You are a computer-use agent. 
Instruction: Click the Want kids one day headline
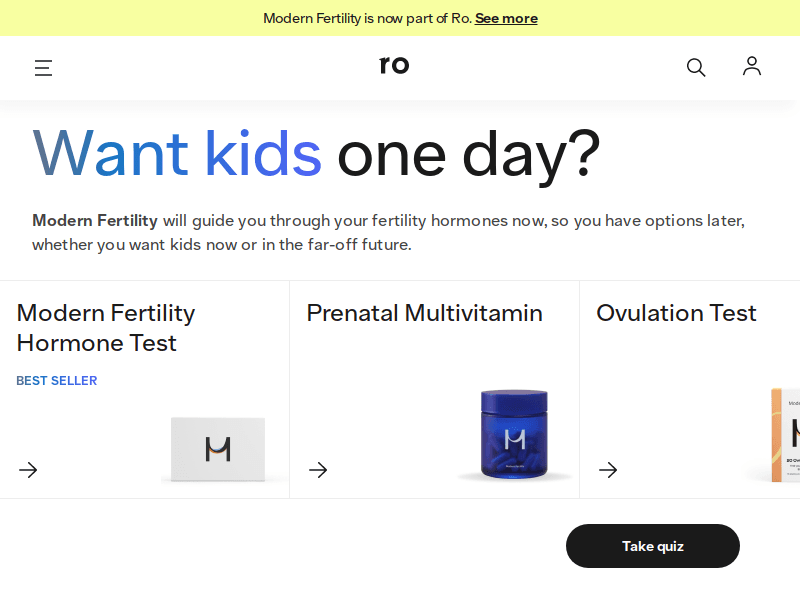(x=316, y=154)
